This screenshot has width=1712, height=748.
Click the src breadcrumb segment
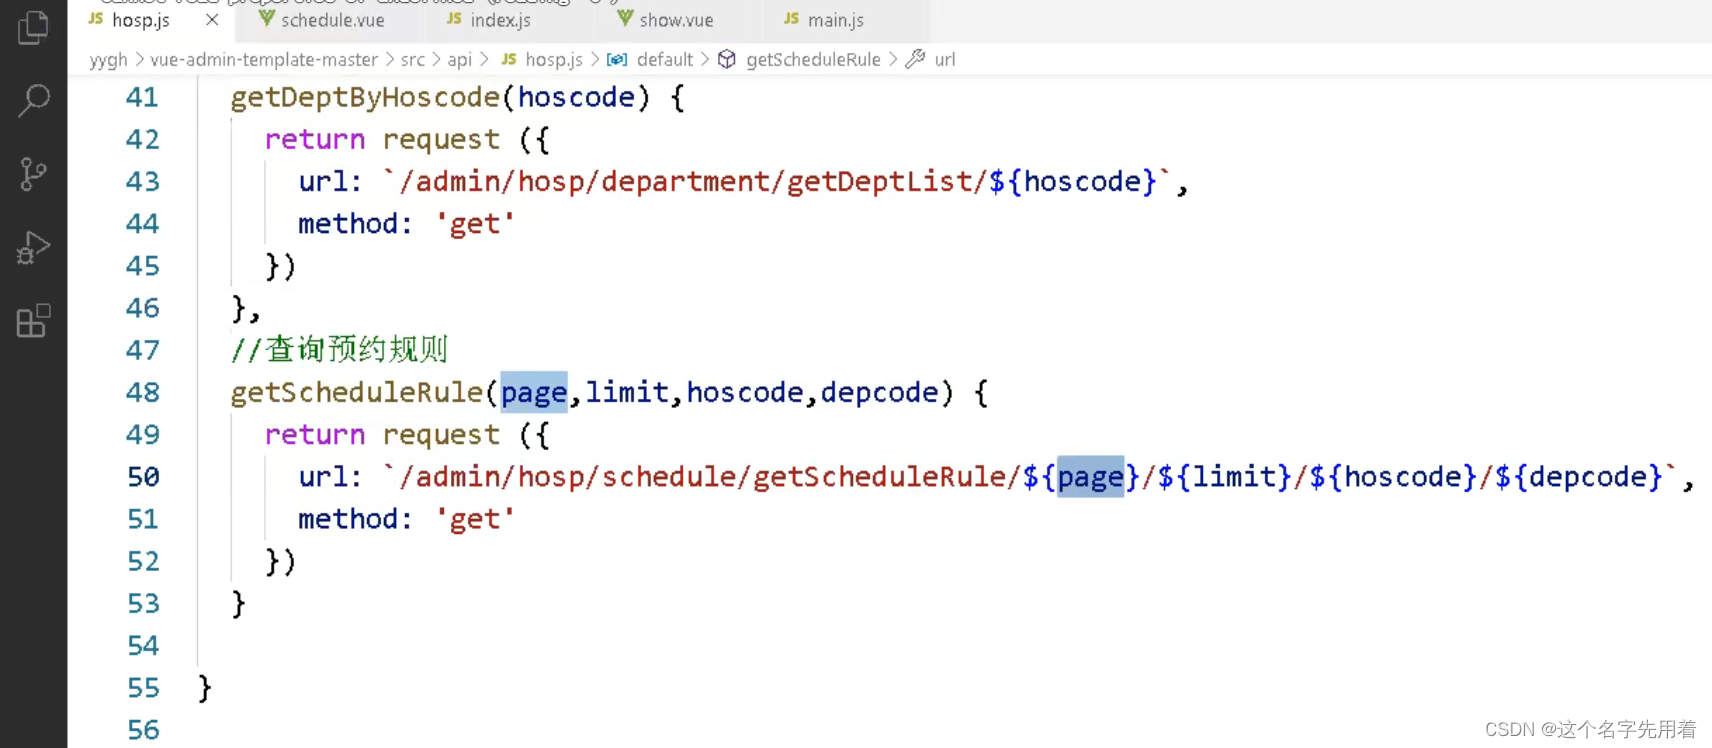coord(413,60)
